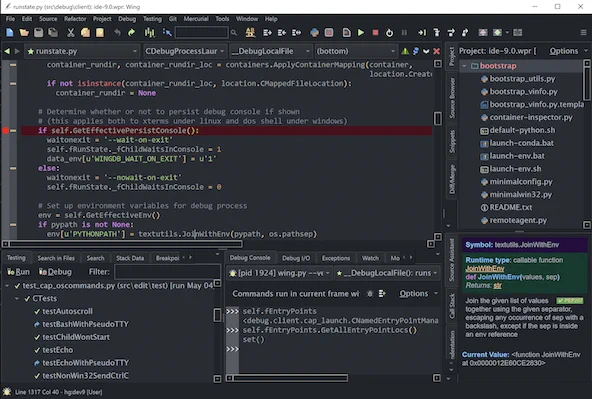
Task: Open the debug stack frame dropdown
Action: 387,273
